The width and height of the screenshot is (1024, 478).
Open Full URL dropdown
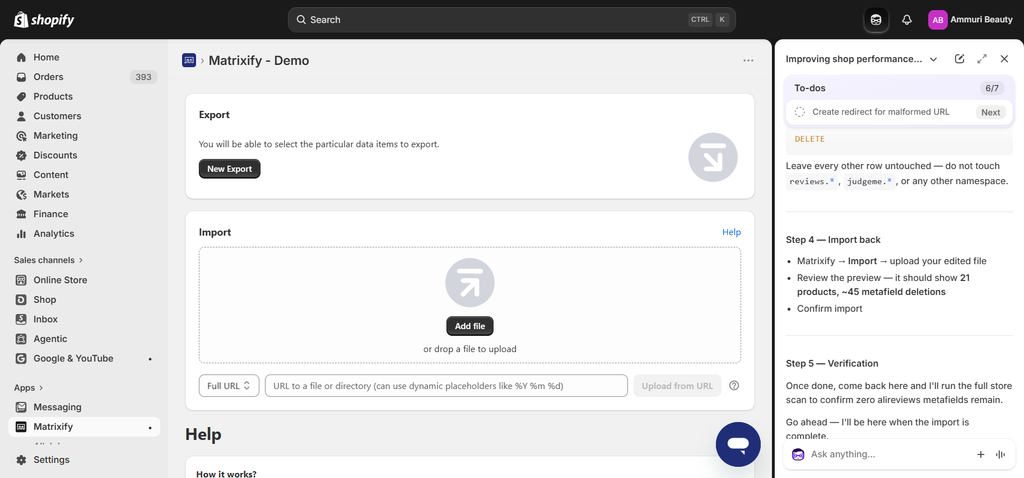[x=229, y=386]
